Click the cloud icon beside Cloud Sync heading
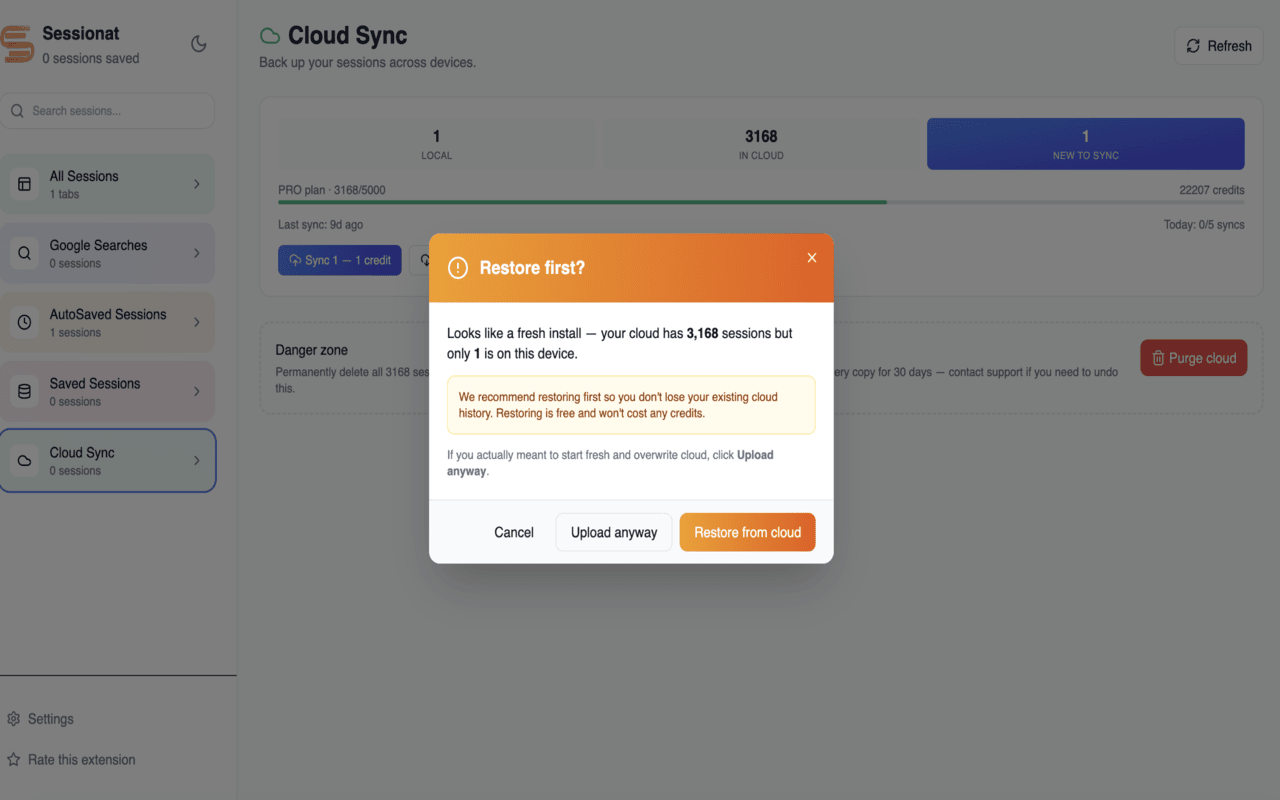This screenshot has height=800, width=1280. point(270,36)
